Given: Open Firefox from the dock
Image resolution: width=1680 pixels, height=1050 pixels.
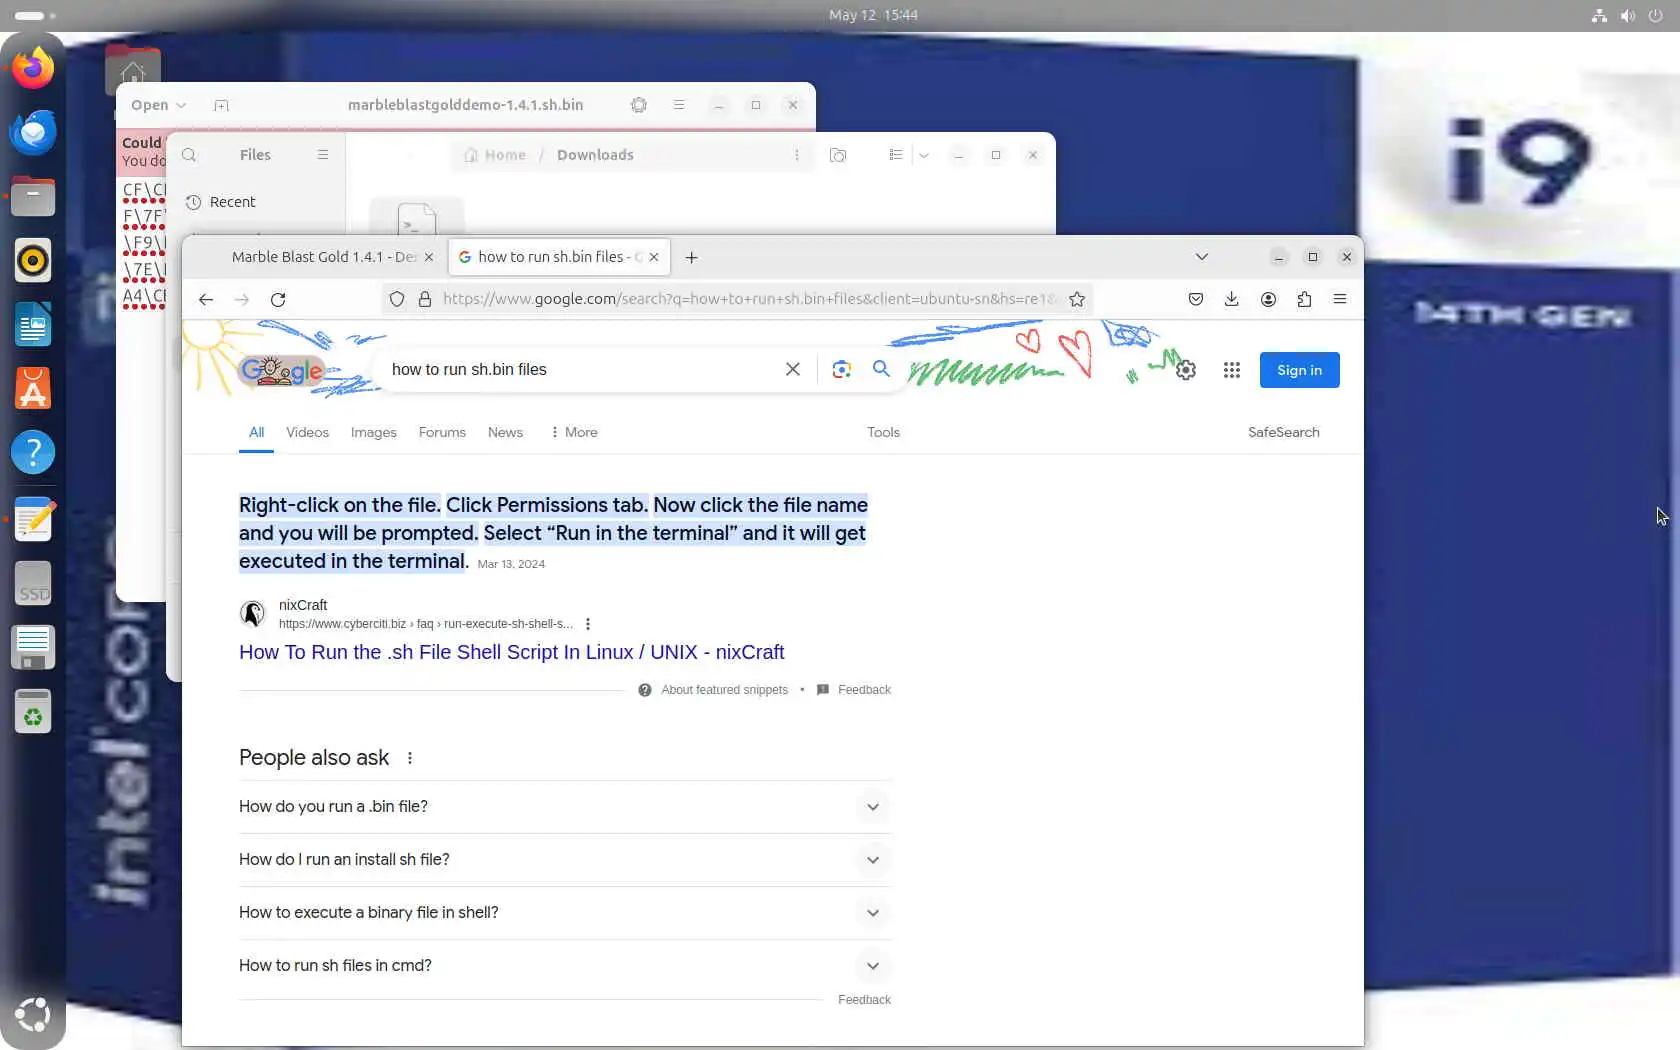Looking at the screenshot, I should tap(33, 68).
